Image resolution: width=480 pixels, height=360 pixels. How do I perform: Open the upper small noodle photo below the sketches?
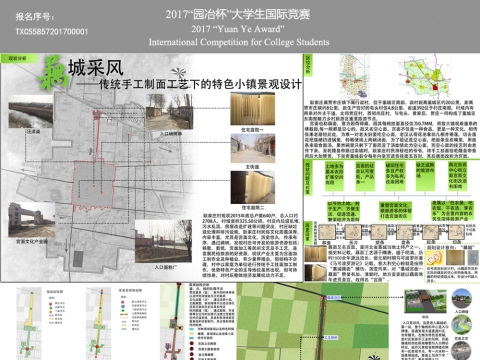[316, 254]
